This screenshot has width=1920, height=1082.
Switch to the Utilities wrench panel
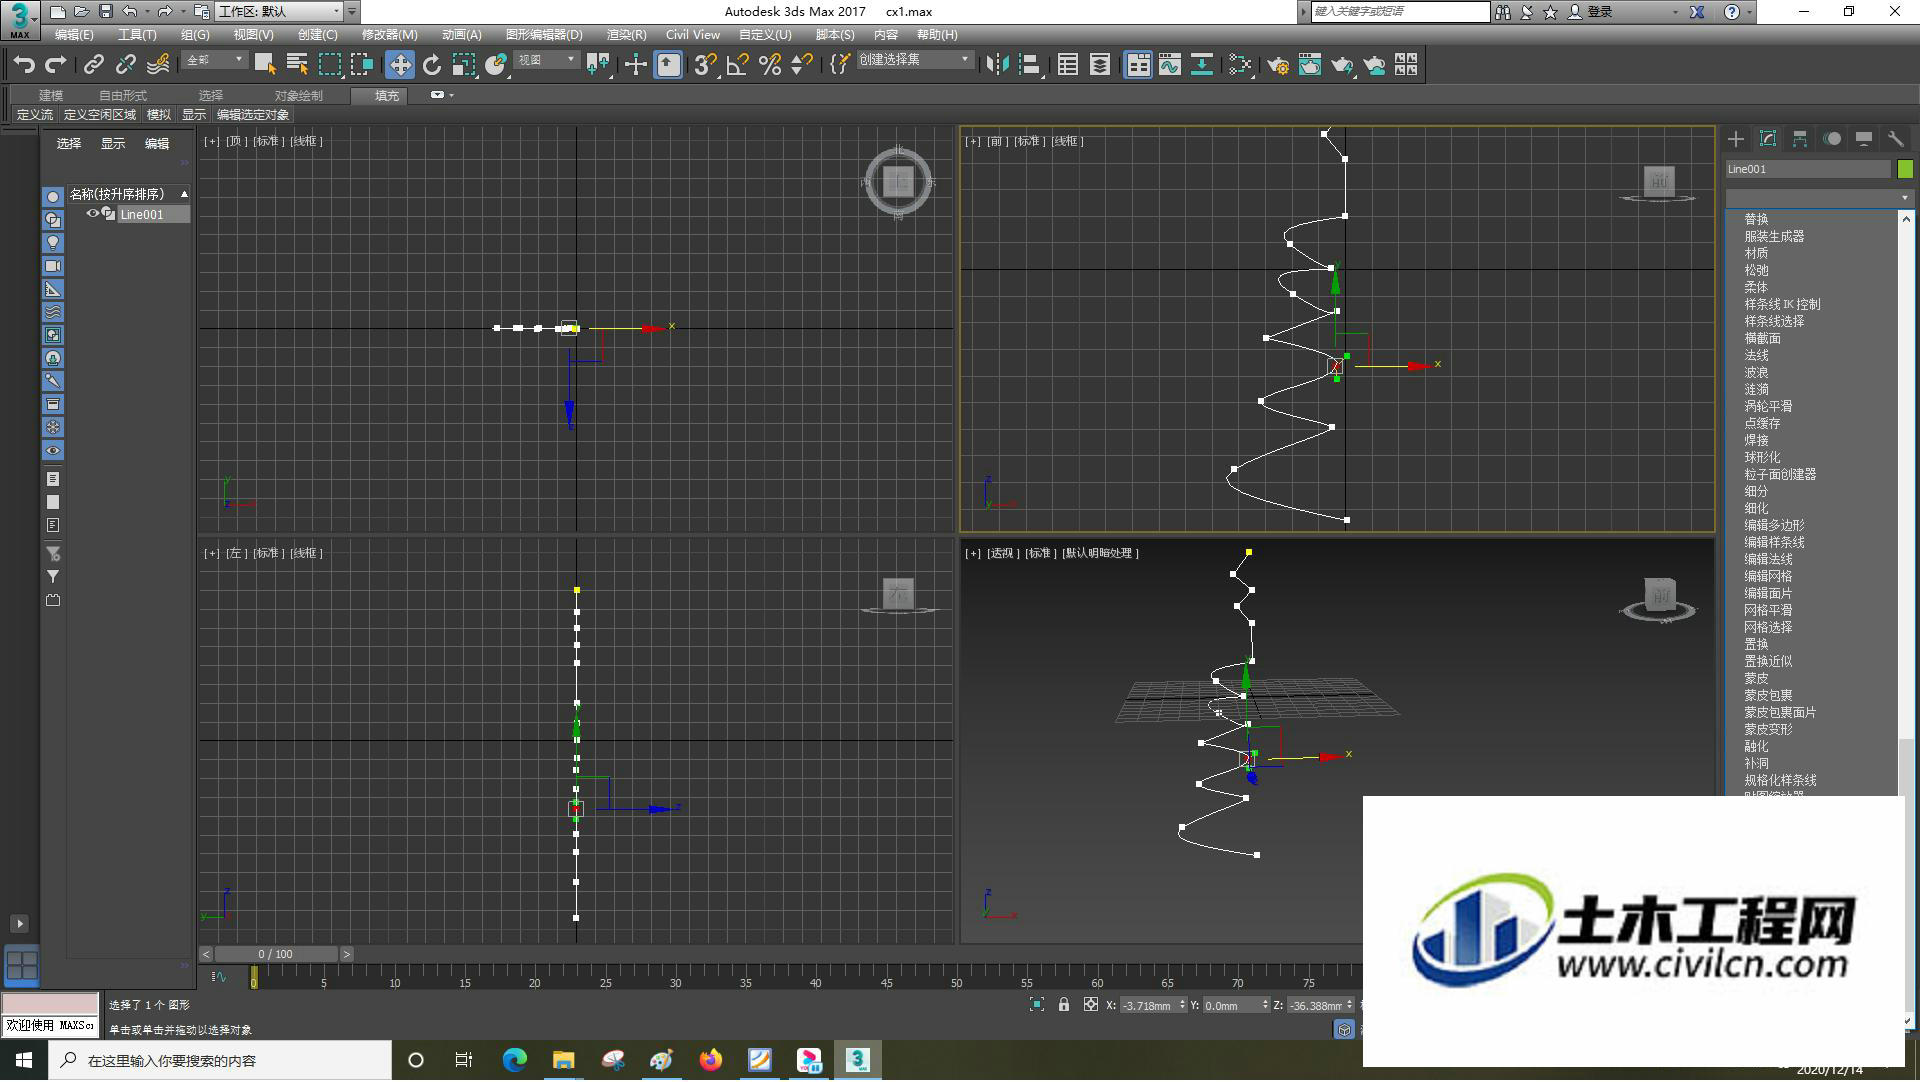(1896, 139)
